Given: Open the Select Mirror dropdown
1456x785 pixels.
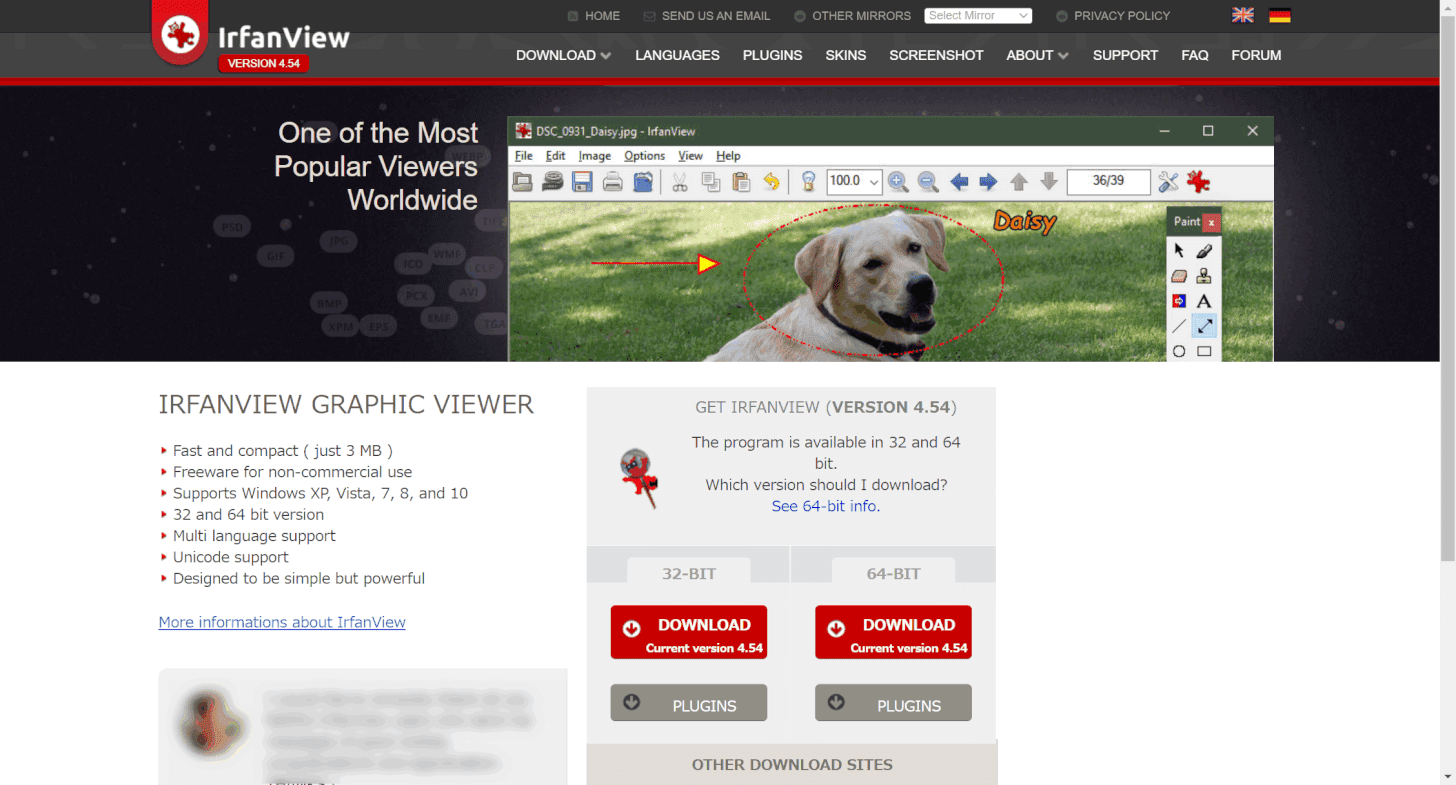Looking at the screenshot, I should [978, 15].
